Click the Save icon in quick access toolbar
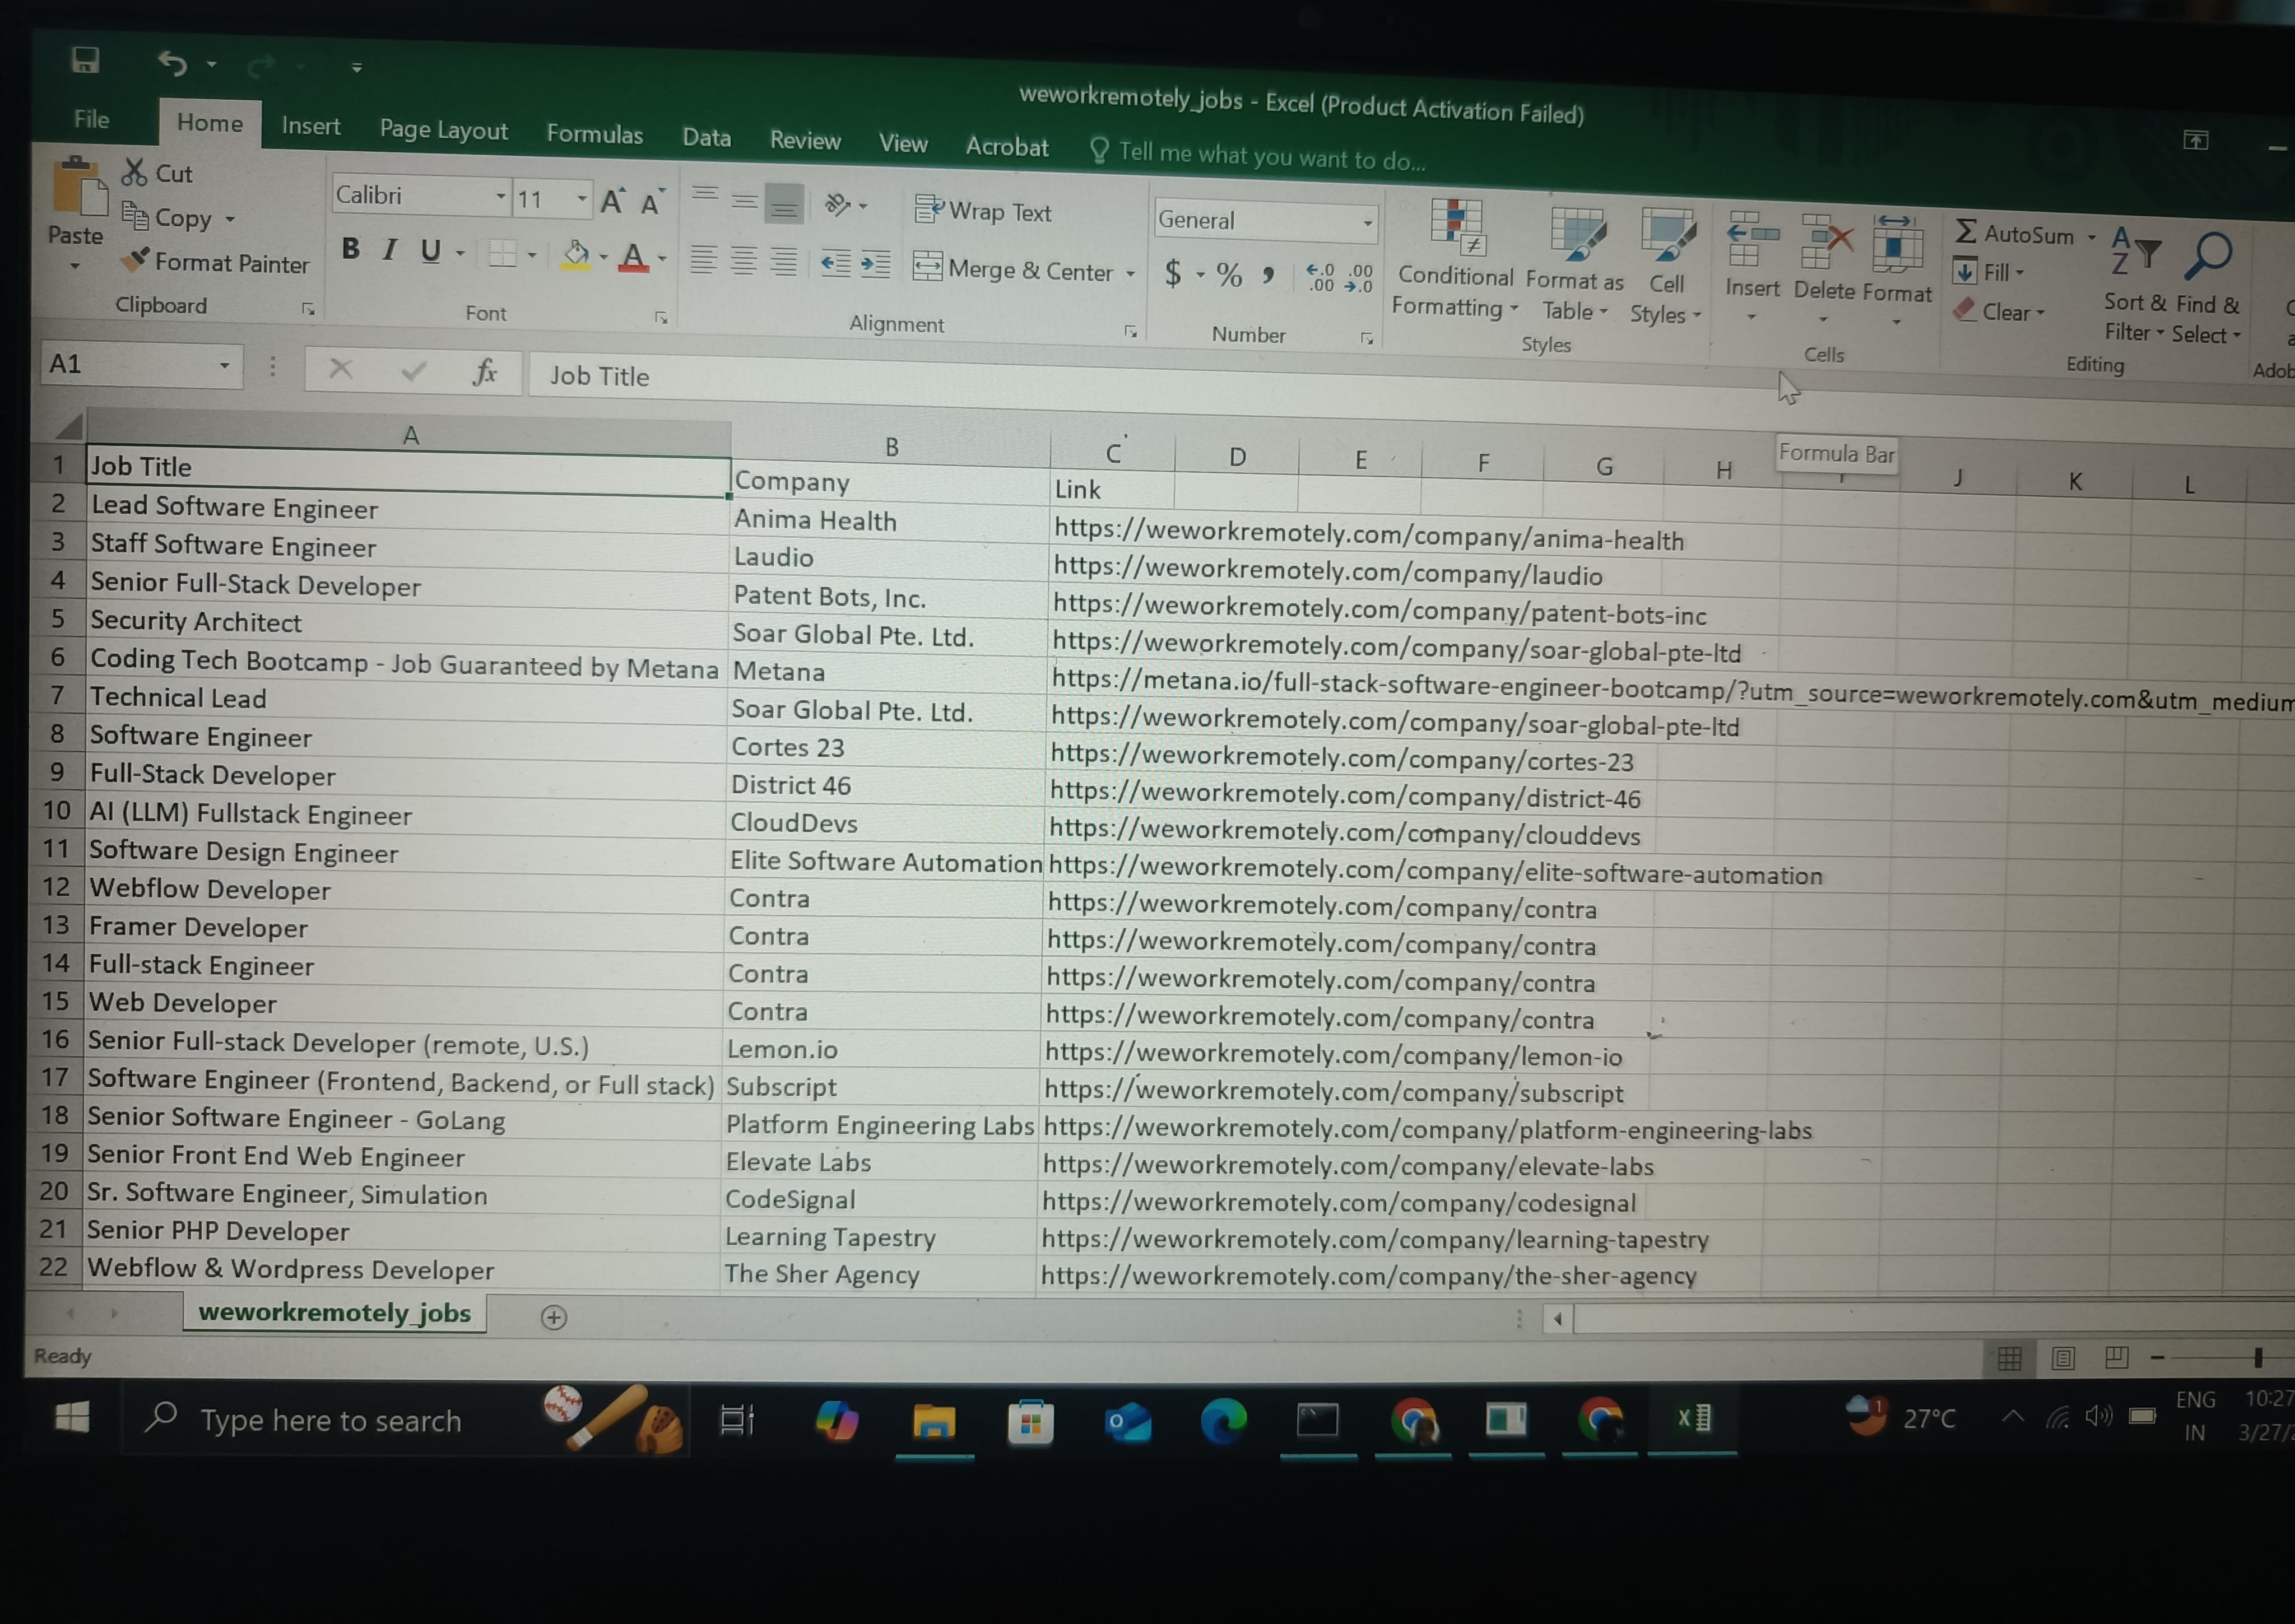The height and width of the screenshot is (1624, 2295). [x=86, y=60]
